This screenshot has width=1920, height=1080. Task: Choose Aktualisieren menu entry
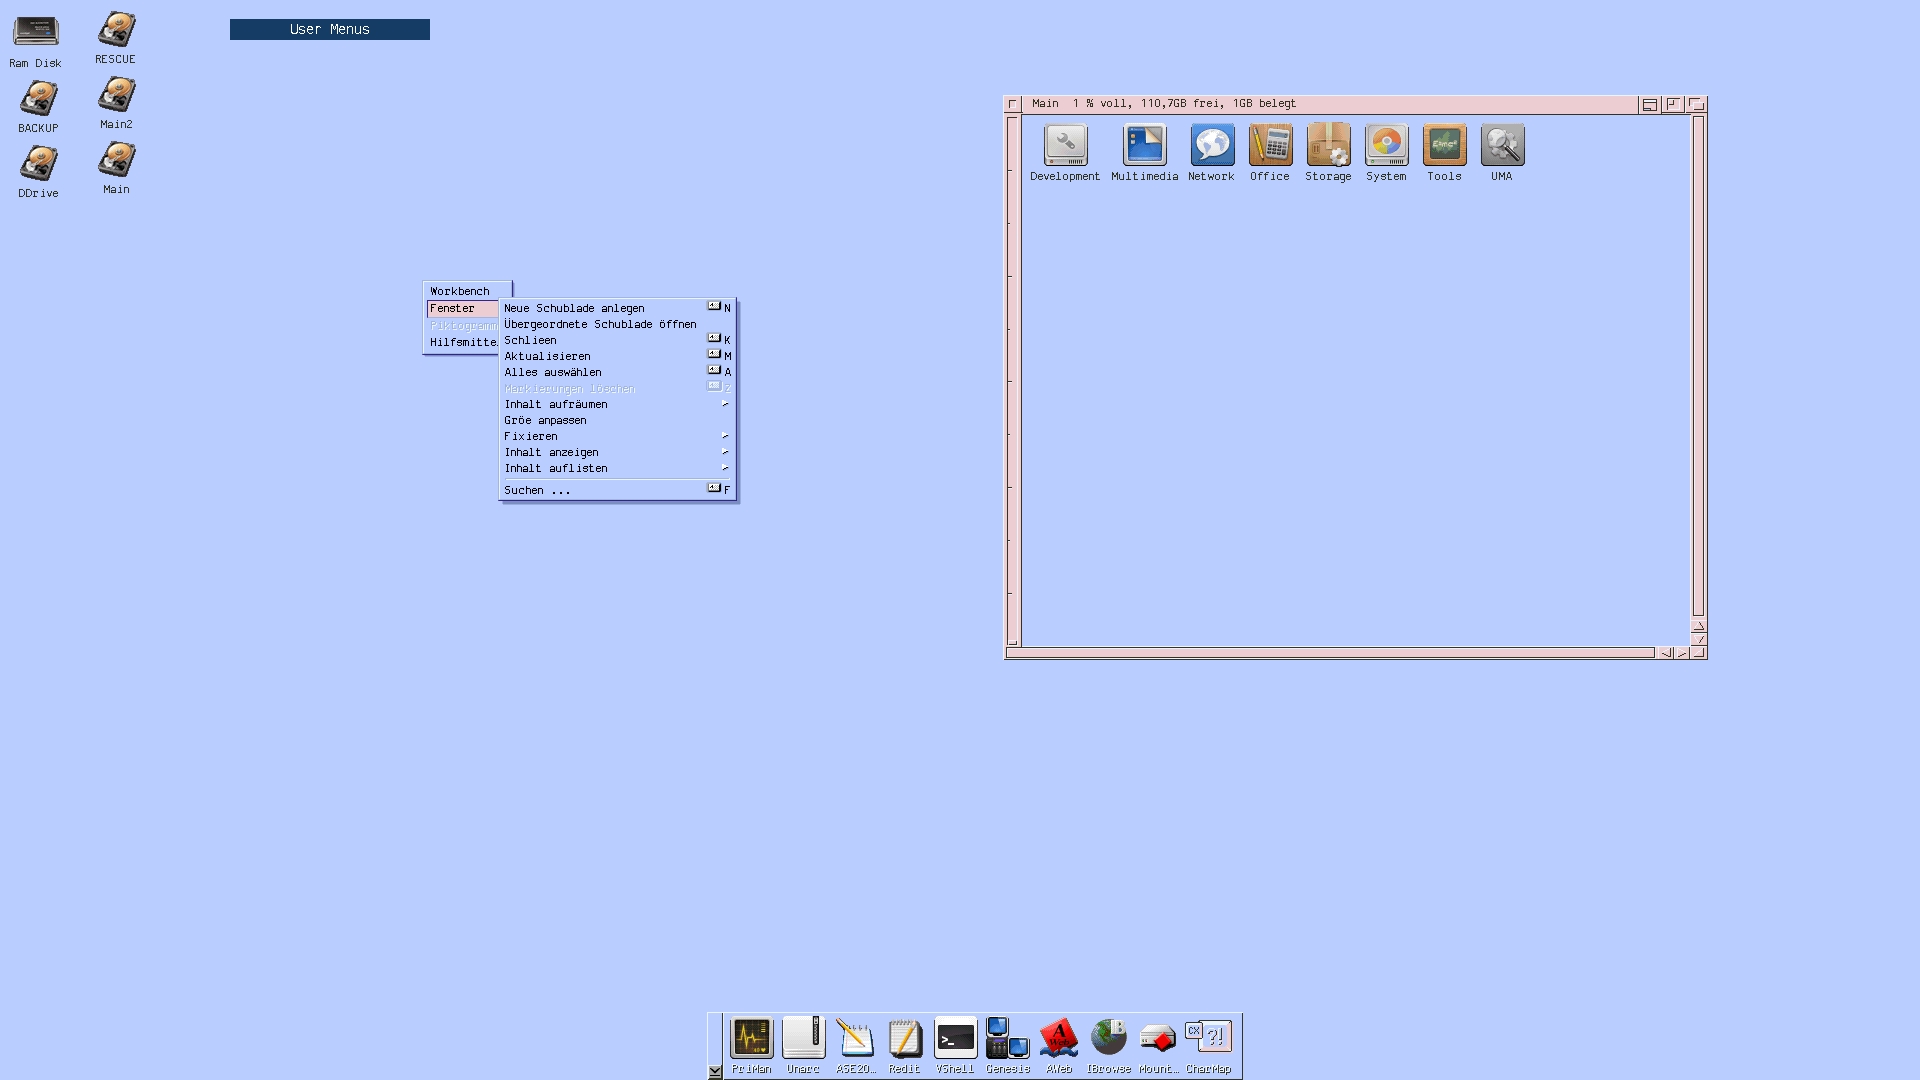pyautogui.click(x=617, y=356)
